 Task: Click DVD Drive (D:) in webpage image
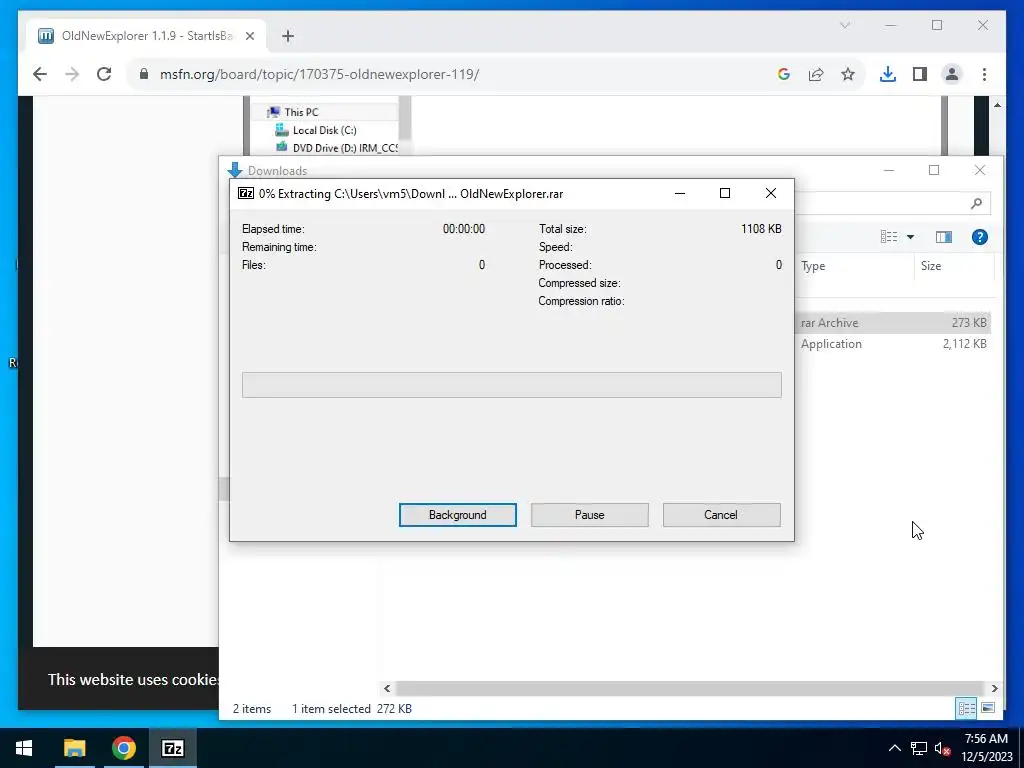(337, 148)
